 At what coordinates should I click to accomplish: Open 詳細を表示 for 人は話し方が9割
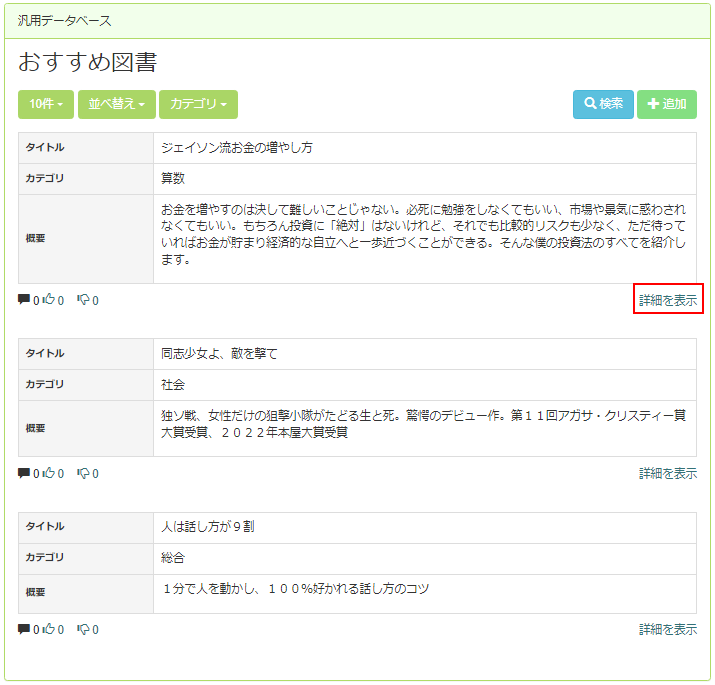point(668,629)
